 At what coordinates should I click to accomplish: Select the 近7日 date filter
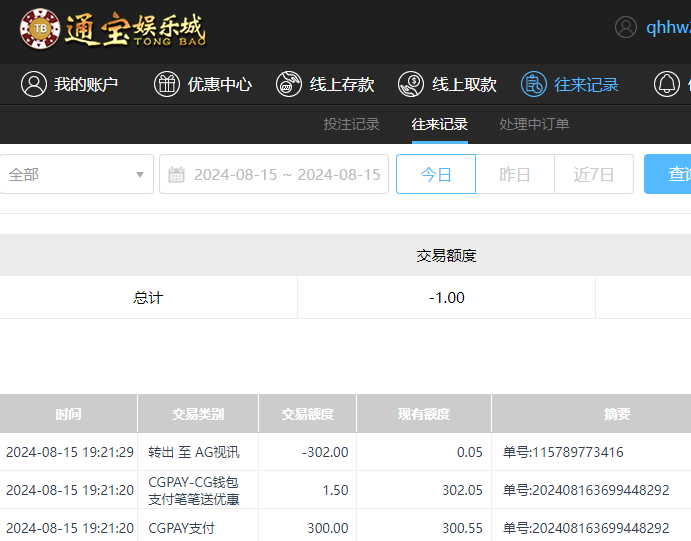tap(594, 174)
